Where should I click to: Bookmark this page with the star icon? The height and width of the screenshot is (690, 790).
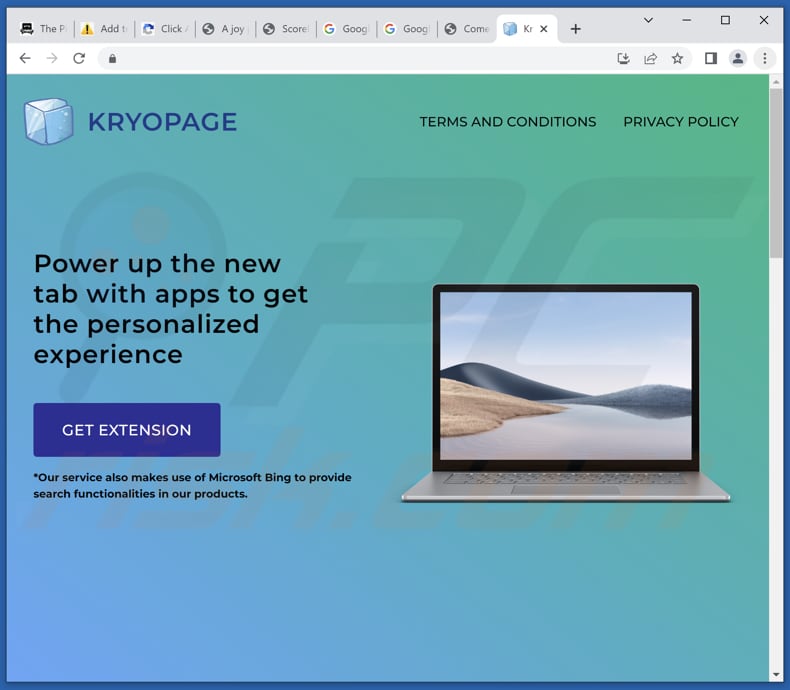coord(677,58)
